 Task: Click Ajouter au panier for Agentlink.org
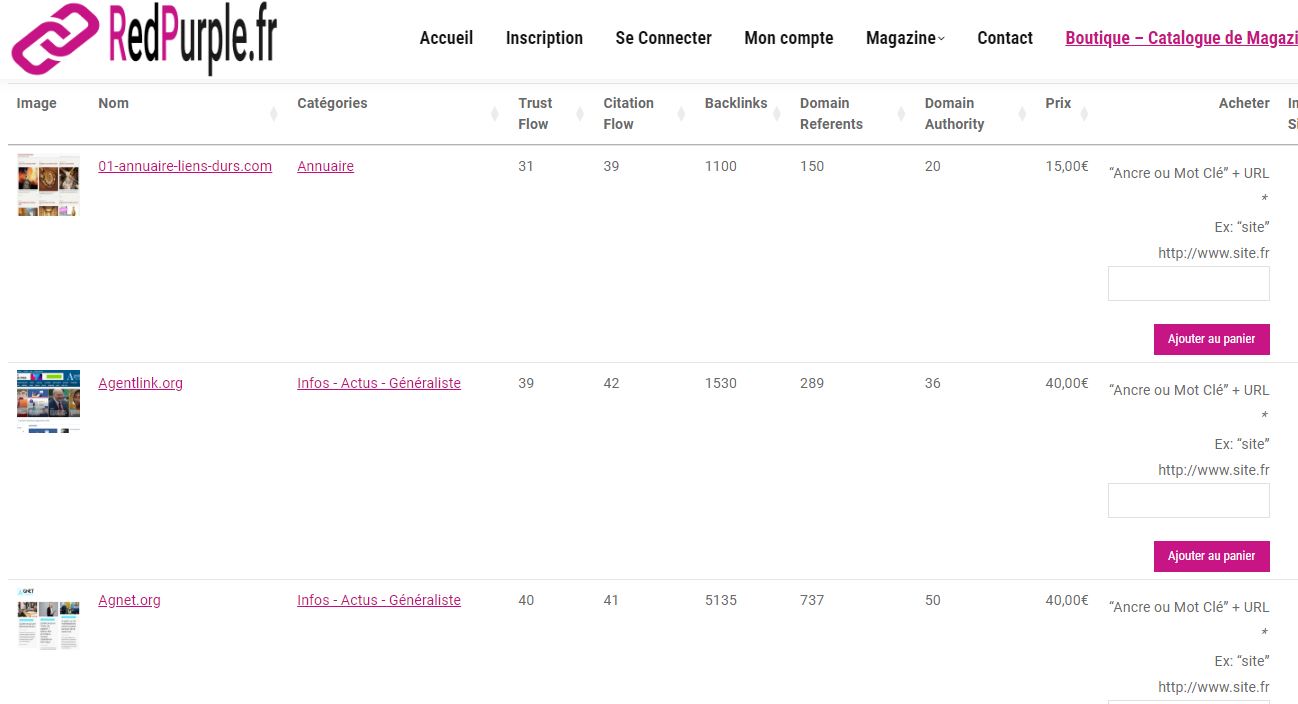(x=1211, y=556)
